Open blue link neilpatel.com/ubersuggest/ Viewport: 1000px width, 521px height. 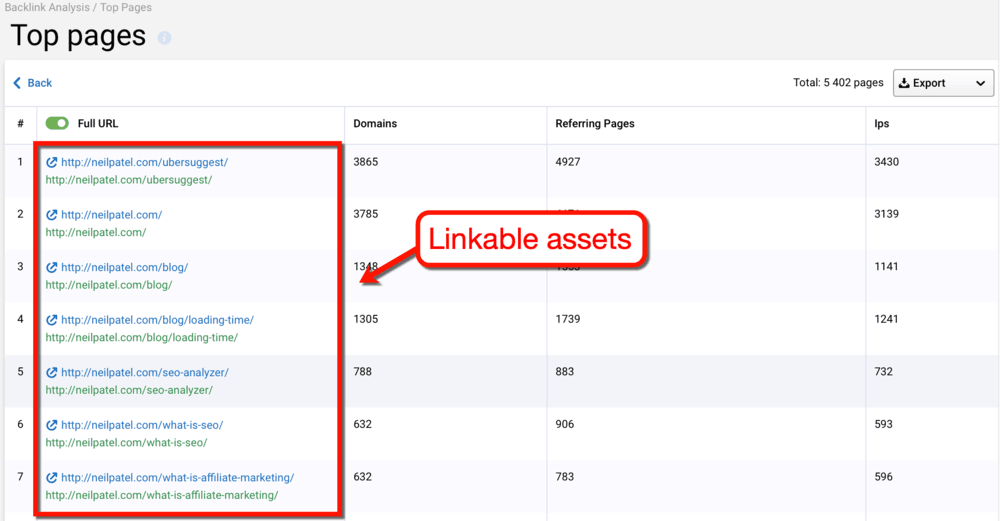click(x=144, y=162)
